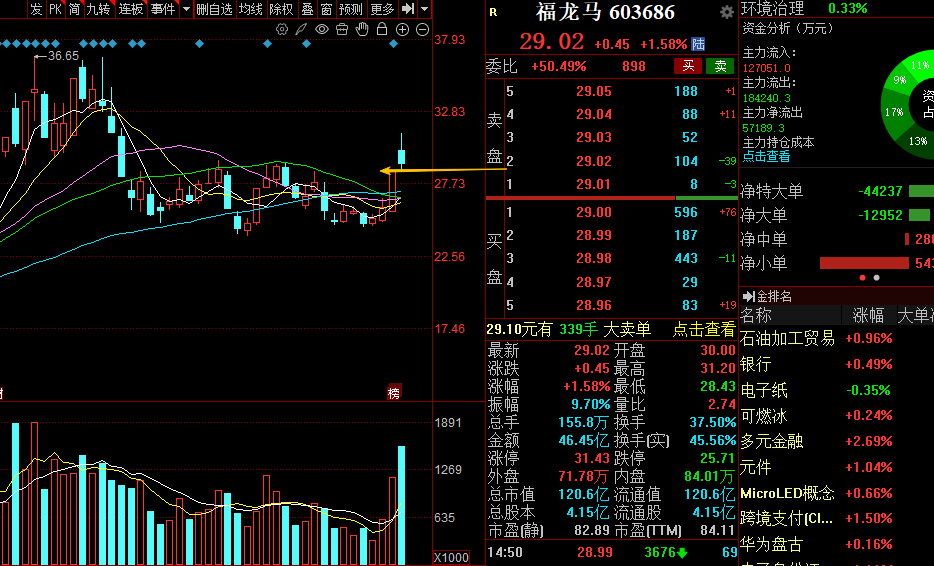Open chart settings gear icon
934x566 pixels.
point(282,29)
